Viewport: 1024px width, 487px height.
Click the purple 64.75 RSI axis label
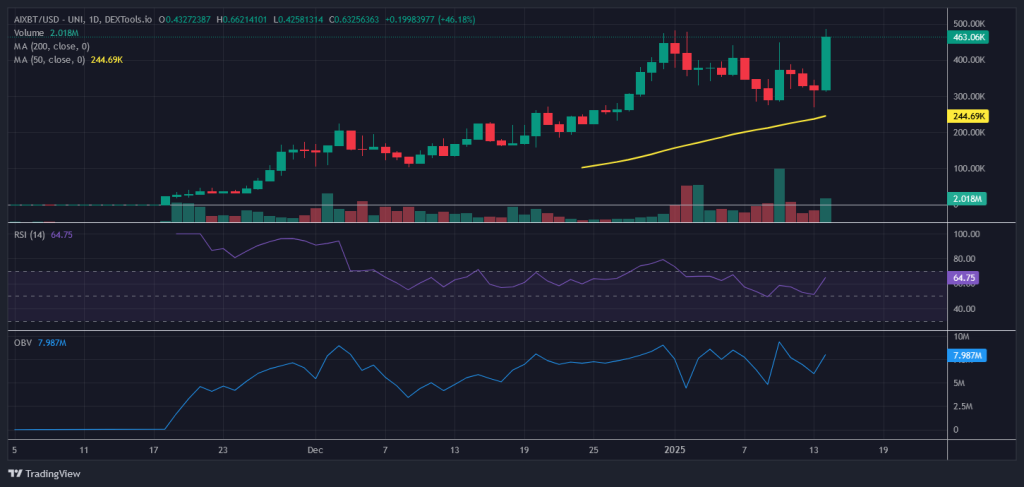pyautogui.click(x=964, y=278)
